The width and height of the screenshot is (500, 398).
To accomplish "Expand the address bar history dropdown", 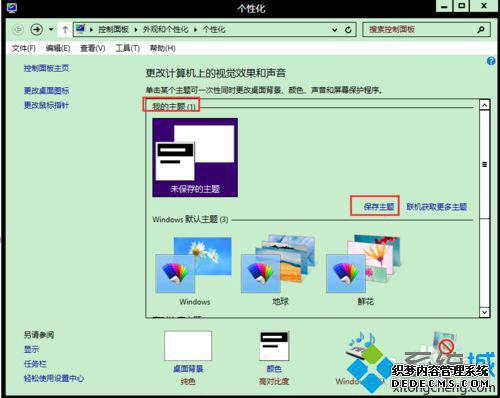I will tap(334, 30).
